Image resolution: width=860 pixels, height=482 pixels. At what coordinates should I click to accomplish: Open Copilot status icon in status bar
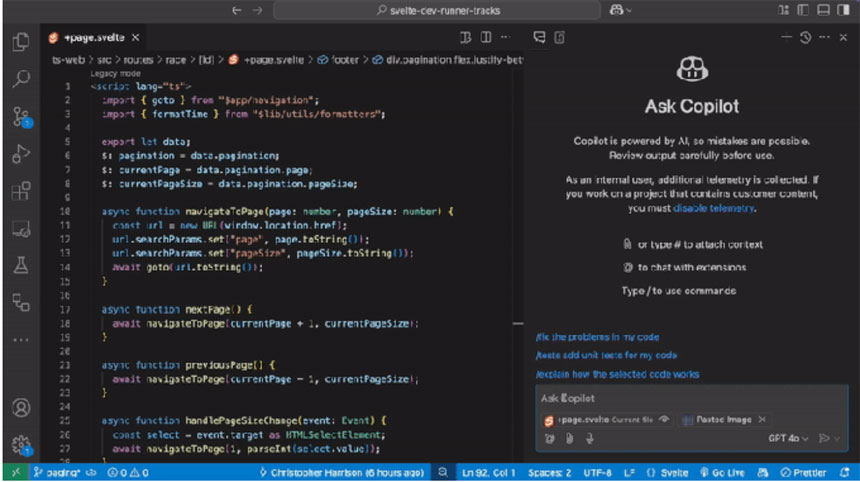pyautogui.click(x=762, y=472)
